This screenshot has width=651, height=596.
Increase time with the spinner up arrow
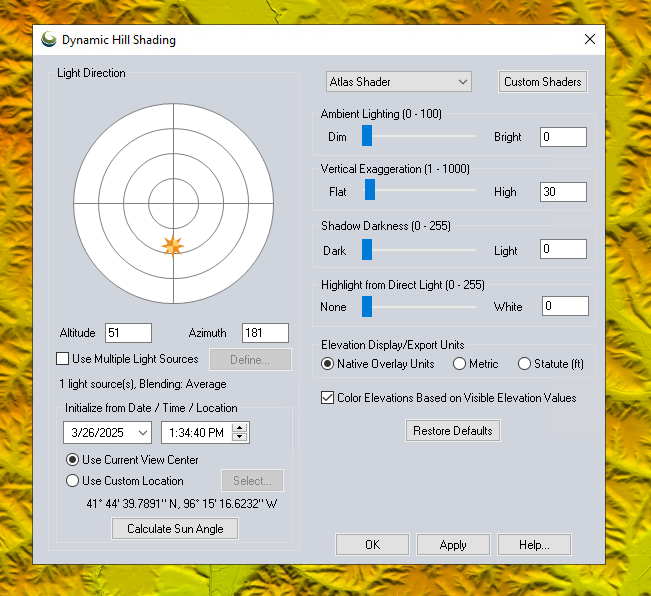pos(239,428)
